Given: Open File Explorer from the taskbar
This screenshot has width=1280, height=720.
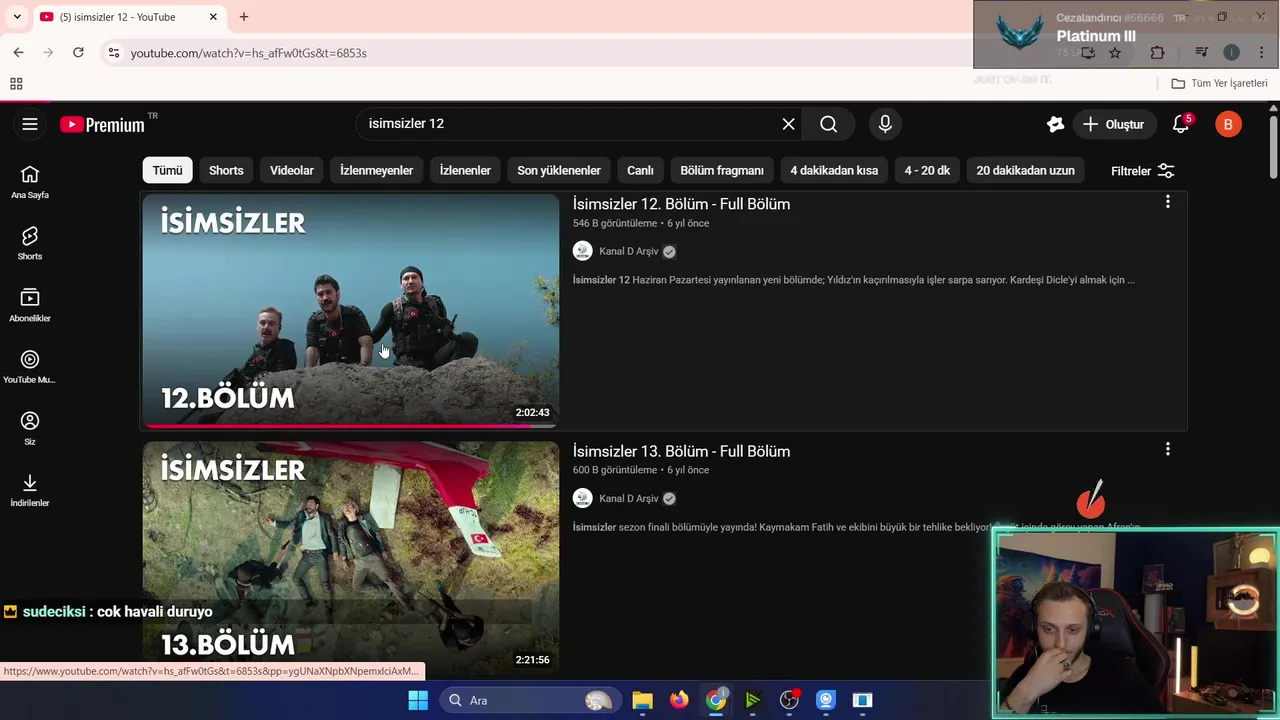Looking at the screenshot, I should coord(642,700).
